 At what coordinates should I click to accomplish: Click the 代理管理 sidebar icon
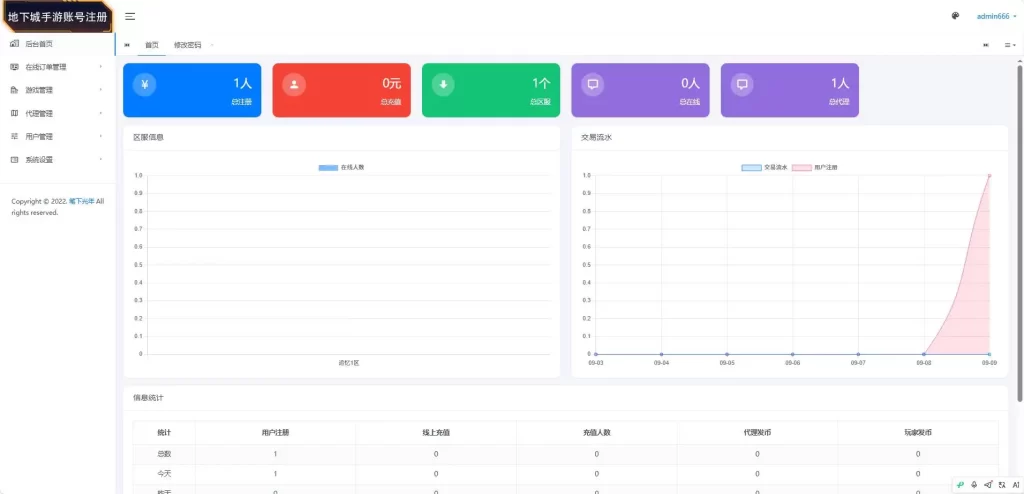tap(15, 113)
